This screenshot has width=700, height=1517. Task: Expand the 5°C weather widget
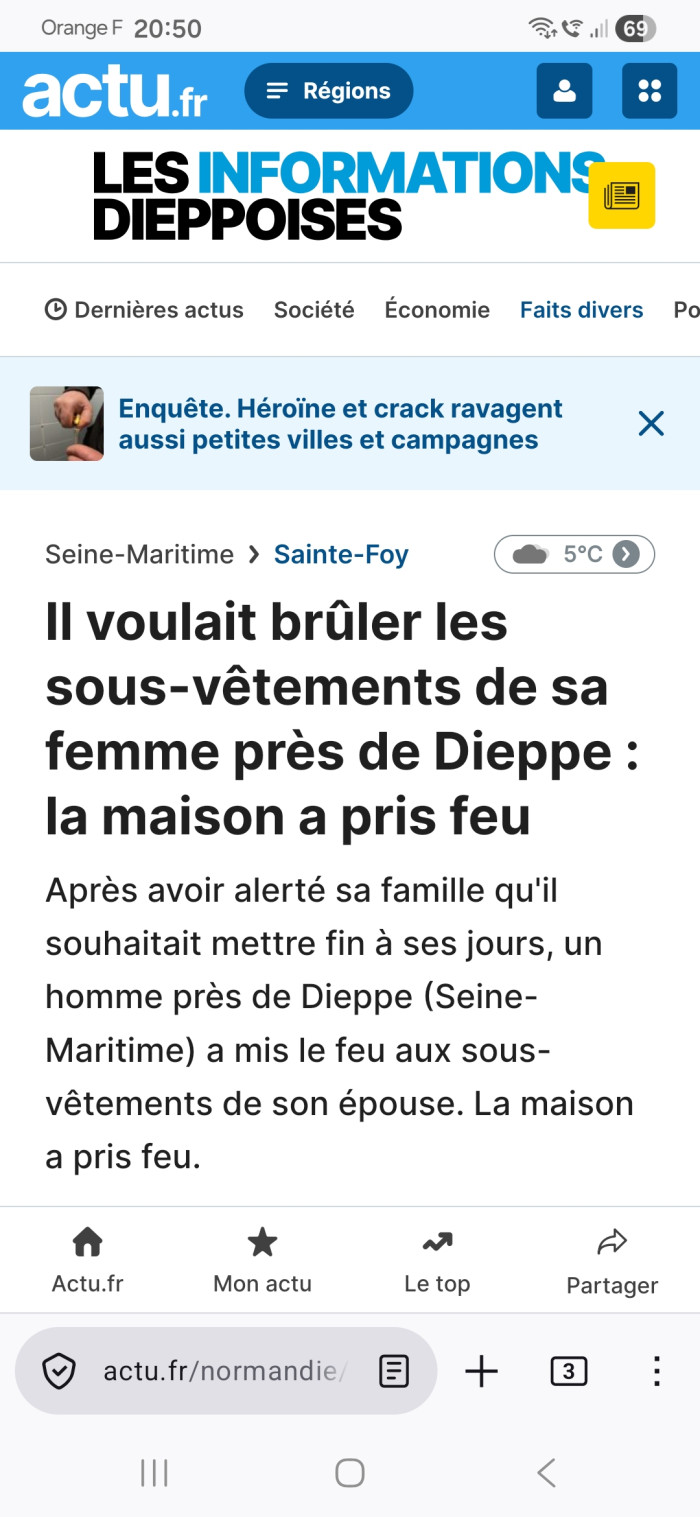574,554
